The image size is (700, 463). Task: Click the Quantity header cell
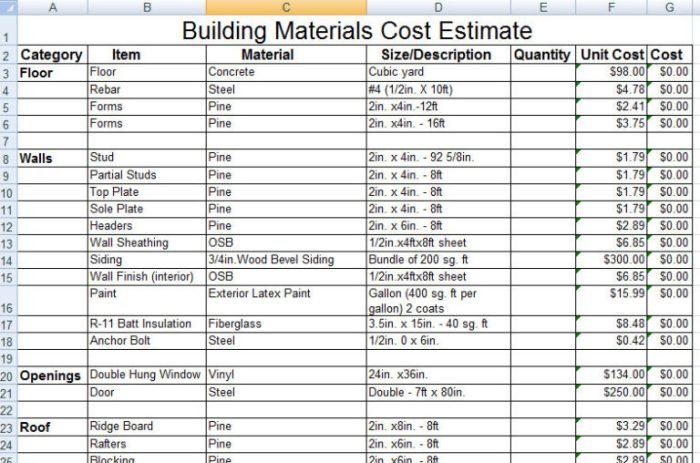(x=543, y=54)
